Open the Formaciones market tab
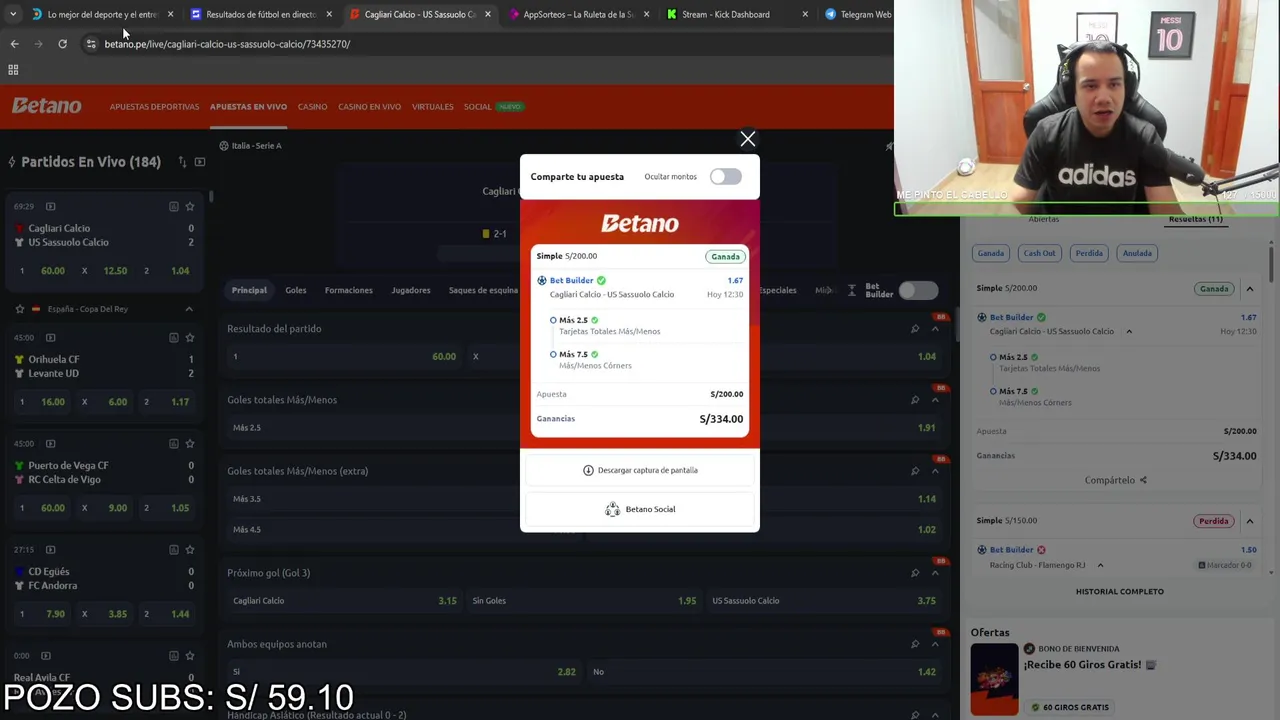Viewport: 1280px width, 720px height. [348, 290]
